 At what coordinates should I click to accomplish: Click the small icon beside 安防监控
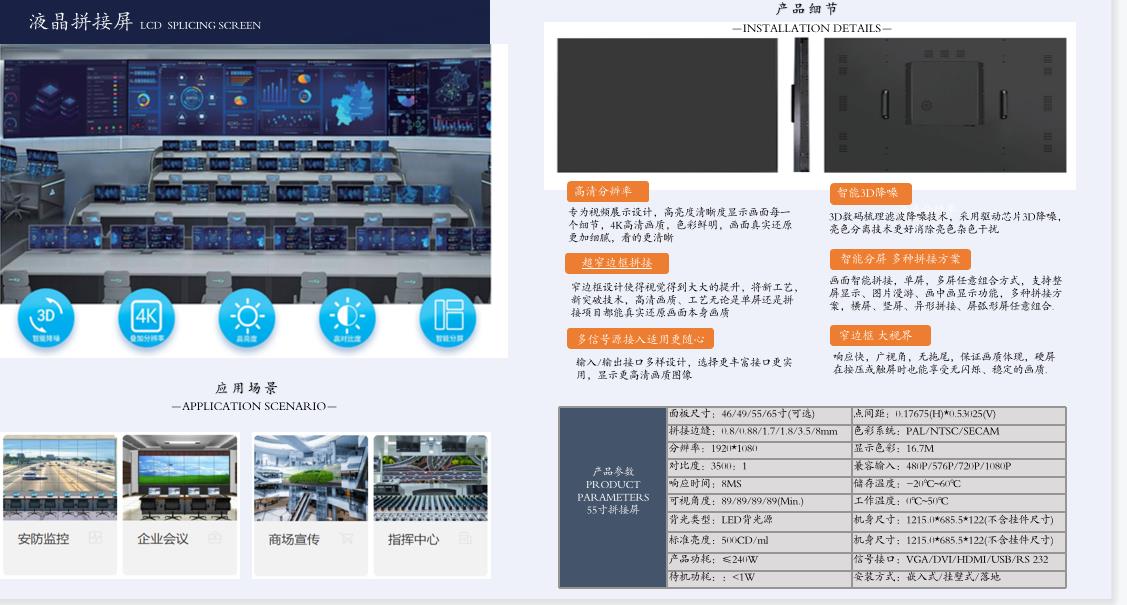point(96,538)
